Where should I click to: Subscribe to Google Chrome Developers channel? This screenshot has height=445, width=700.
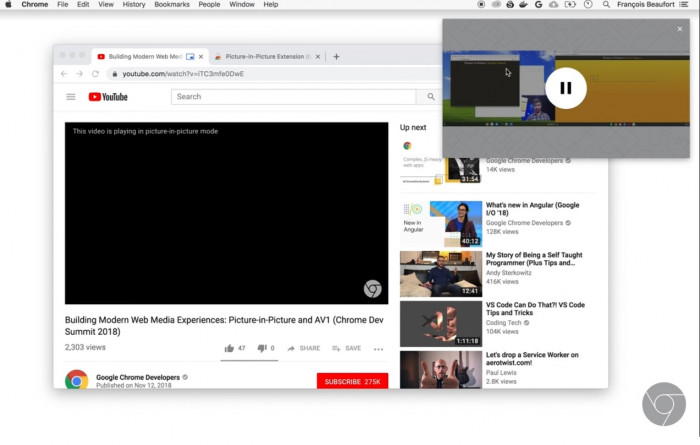tap(352, 382)
